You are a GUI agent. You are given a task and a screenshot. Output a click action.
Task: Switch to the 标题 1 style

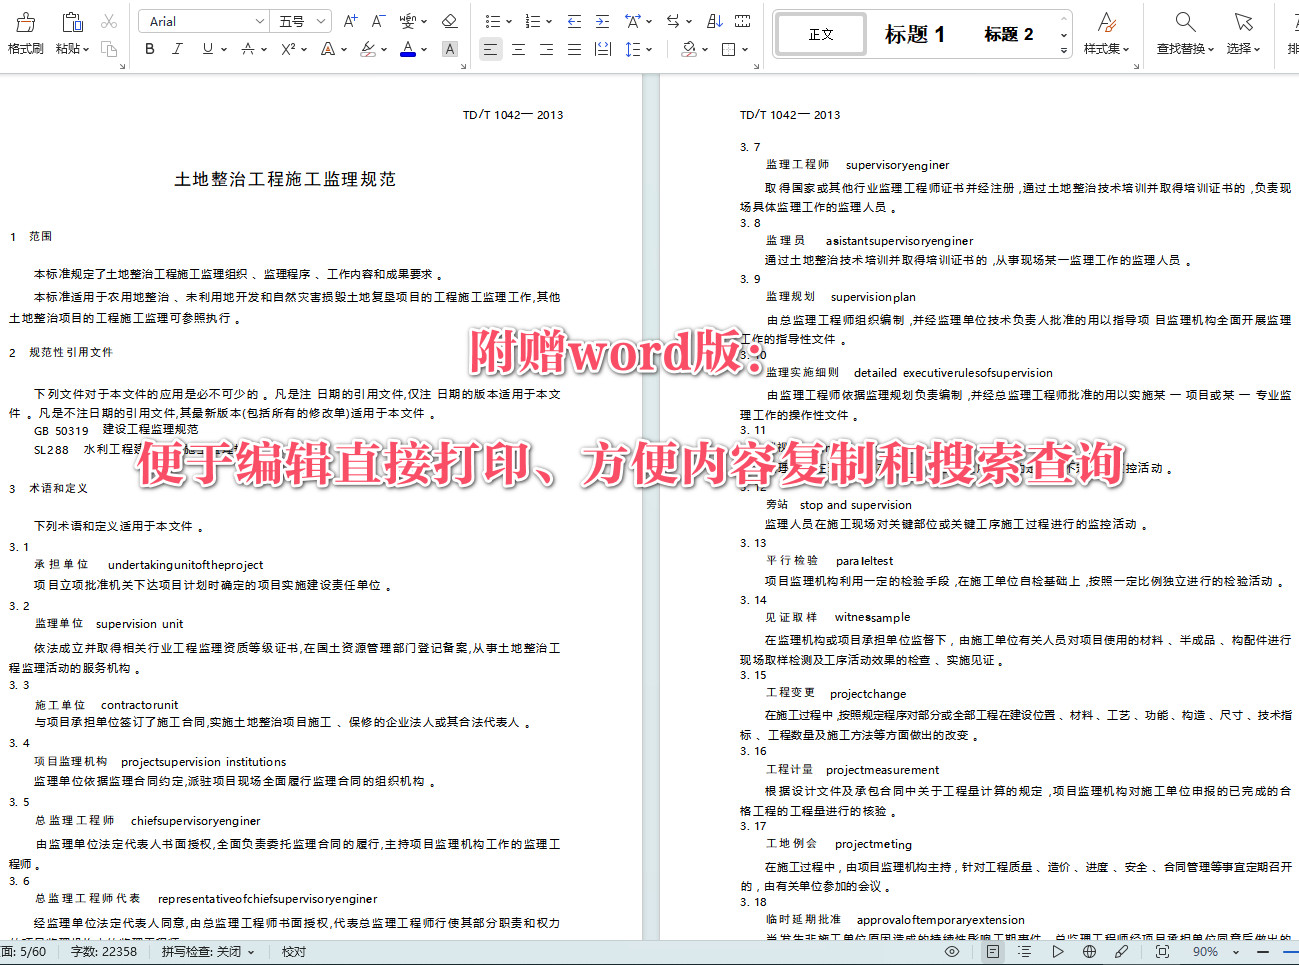click(x=915, y=33)
